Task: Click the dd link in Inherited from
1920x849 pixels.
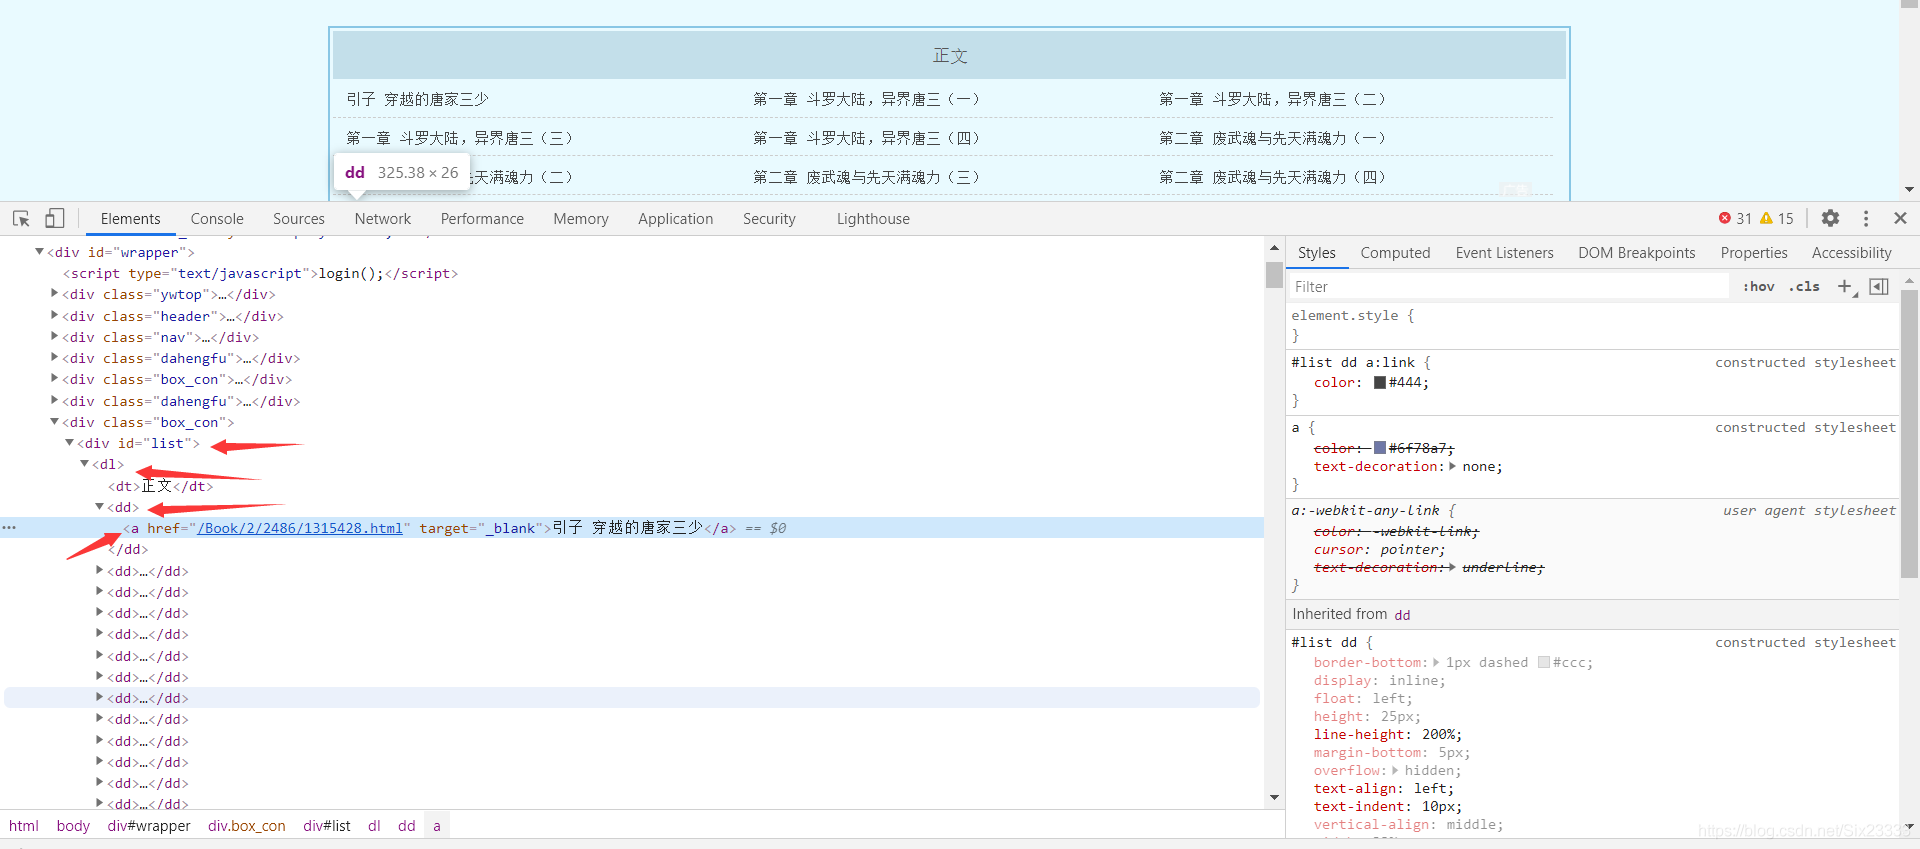Action: point(1402,615)
